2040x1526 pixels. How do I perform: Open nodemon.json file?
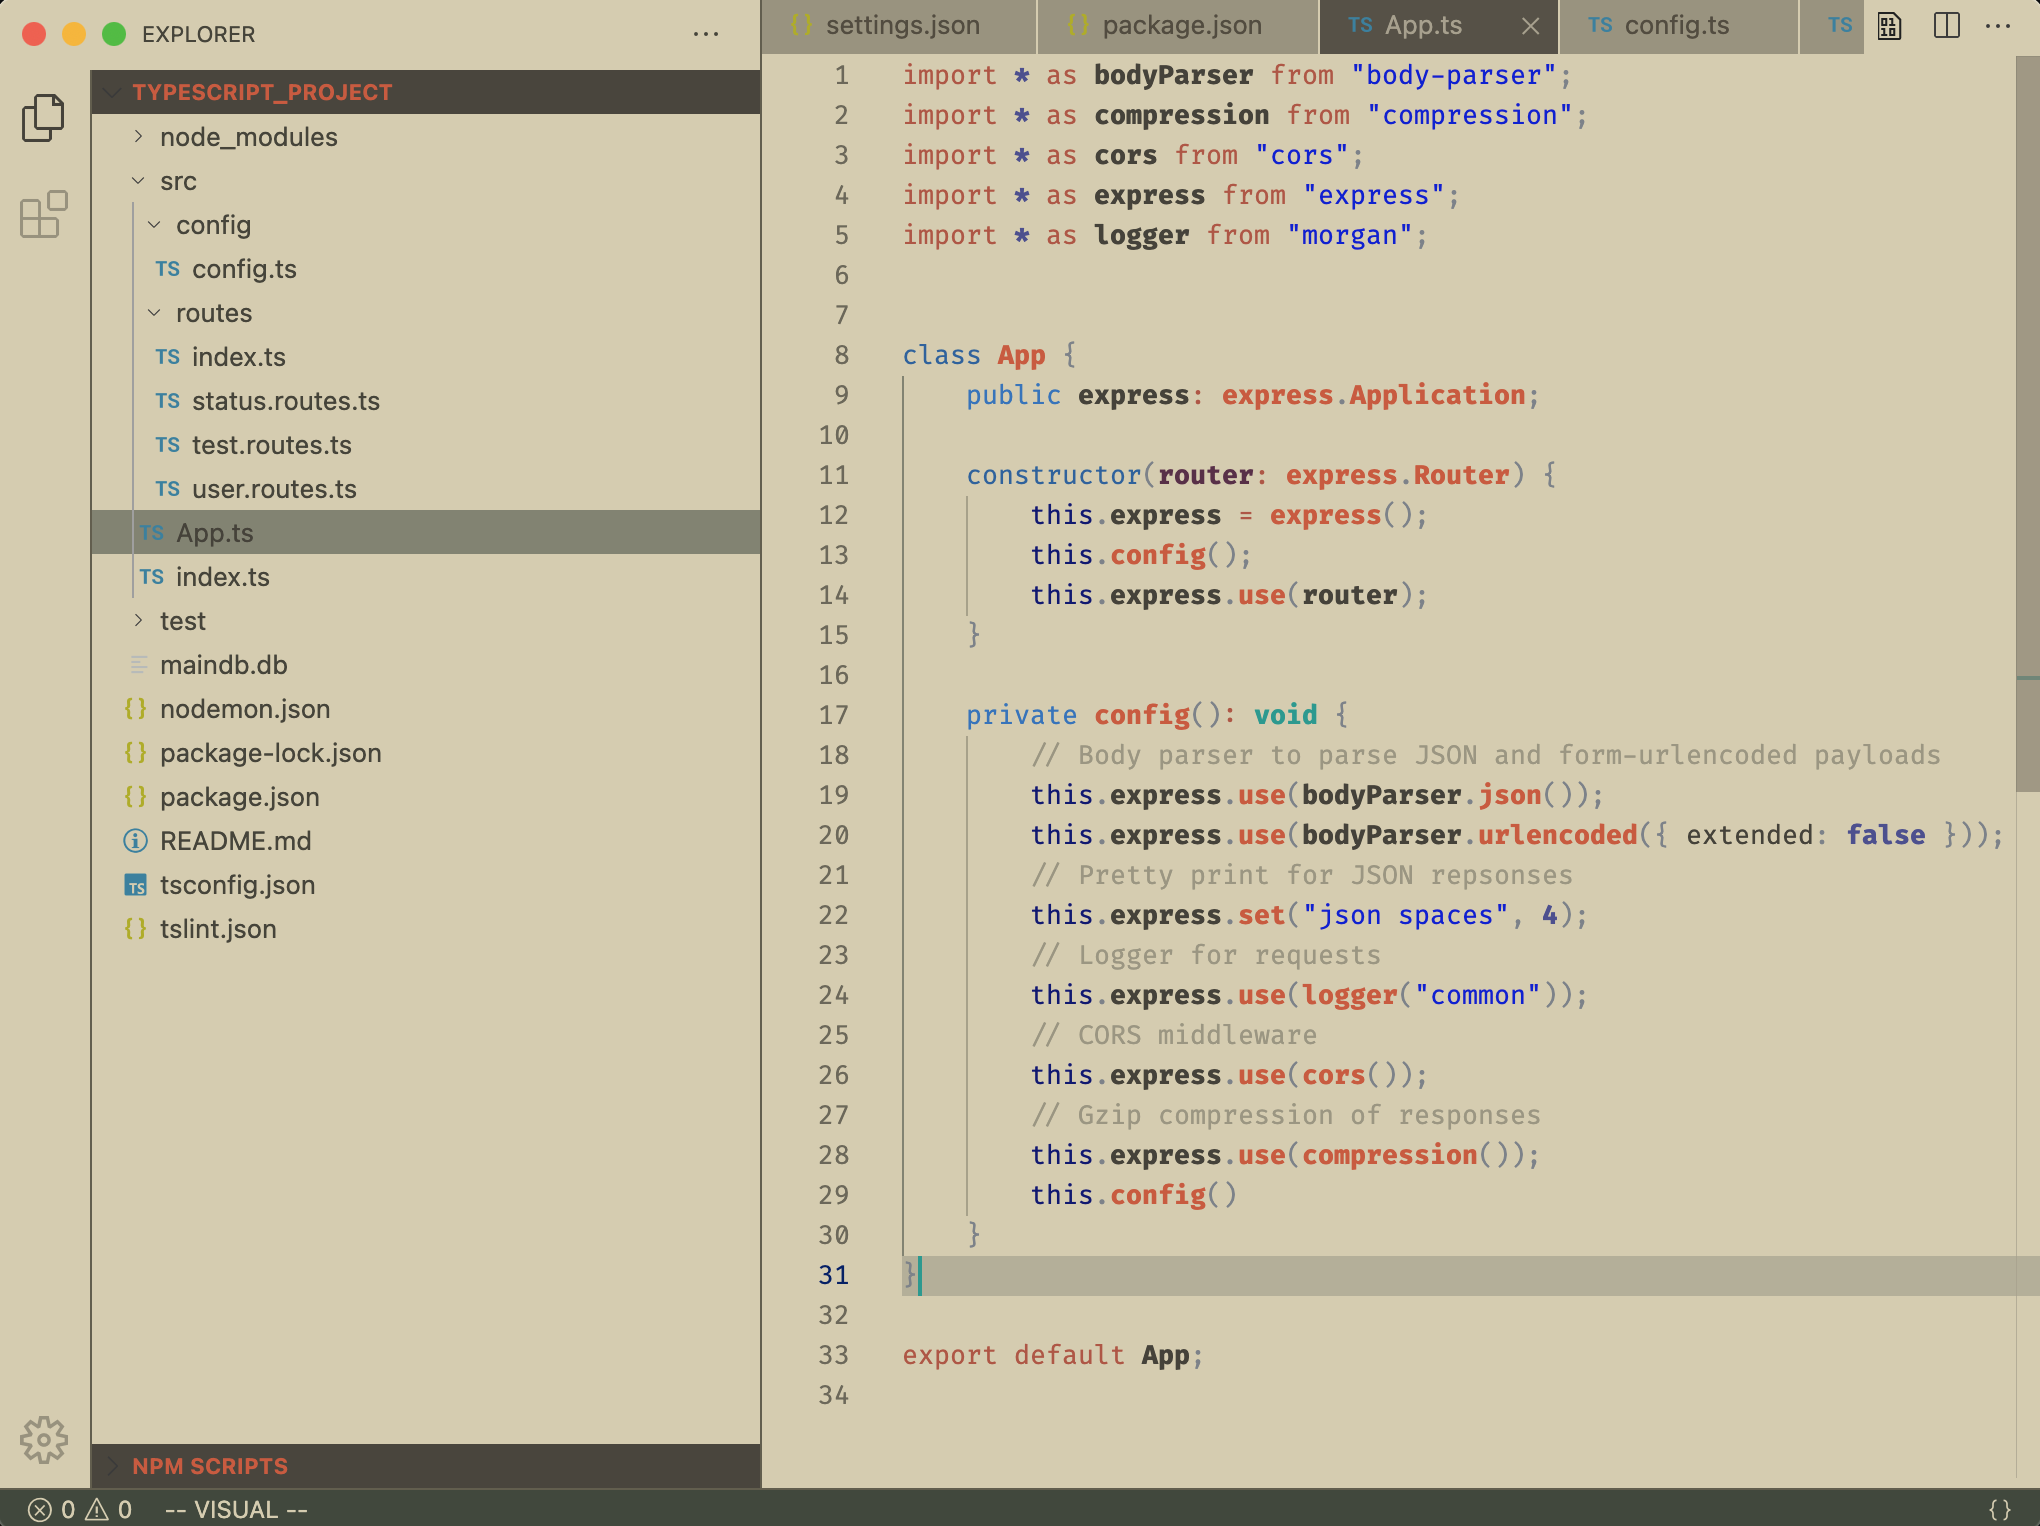tap(426, 709)
